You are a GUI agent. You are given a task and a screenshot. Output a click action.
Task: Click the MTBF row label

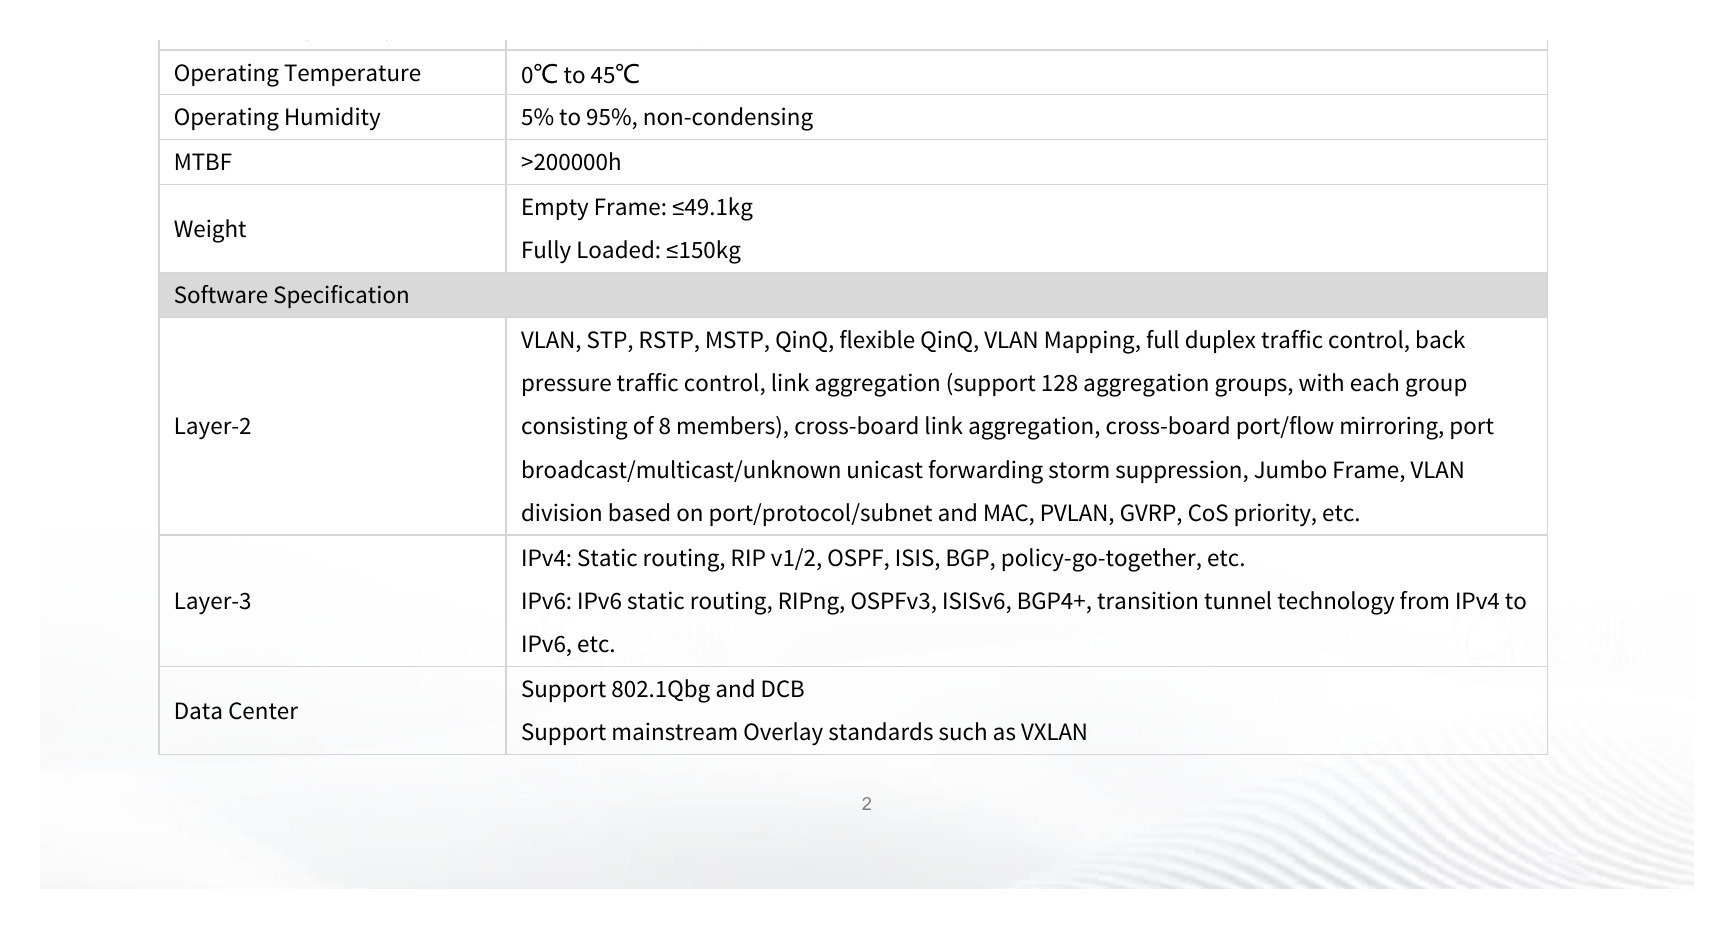tap(203, 162)
